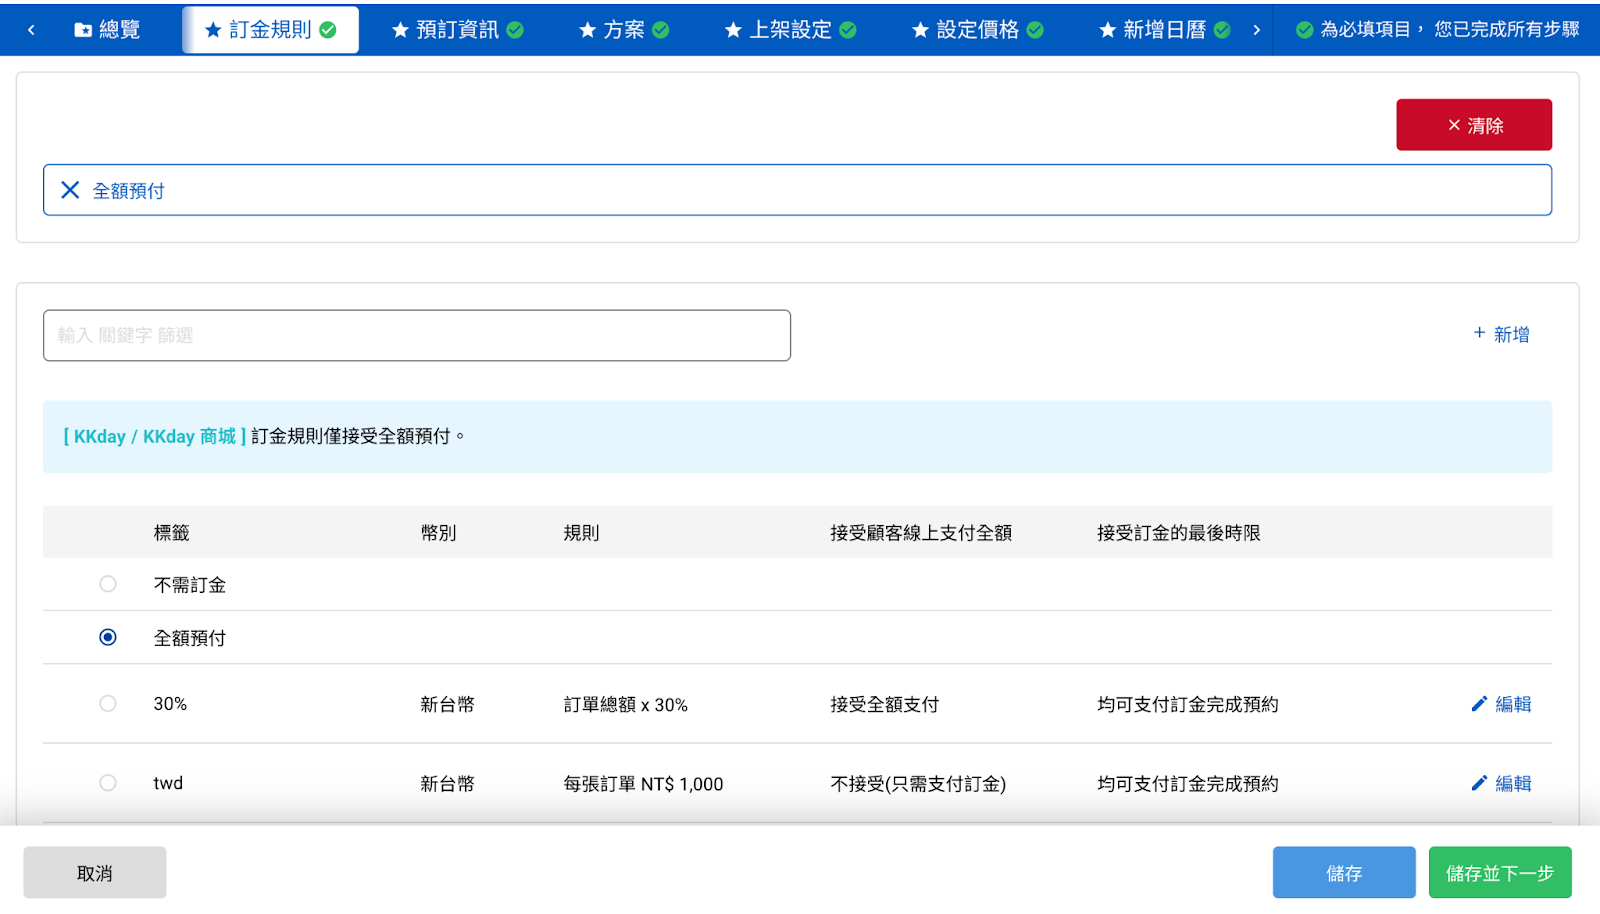Click the green check on 訂金規則 tab
1600x914 pixels.
328,30
